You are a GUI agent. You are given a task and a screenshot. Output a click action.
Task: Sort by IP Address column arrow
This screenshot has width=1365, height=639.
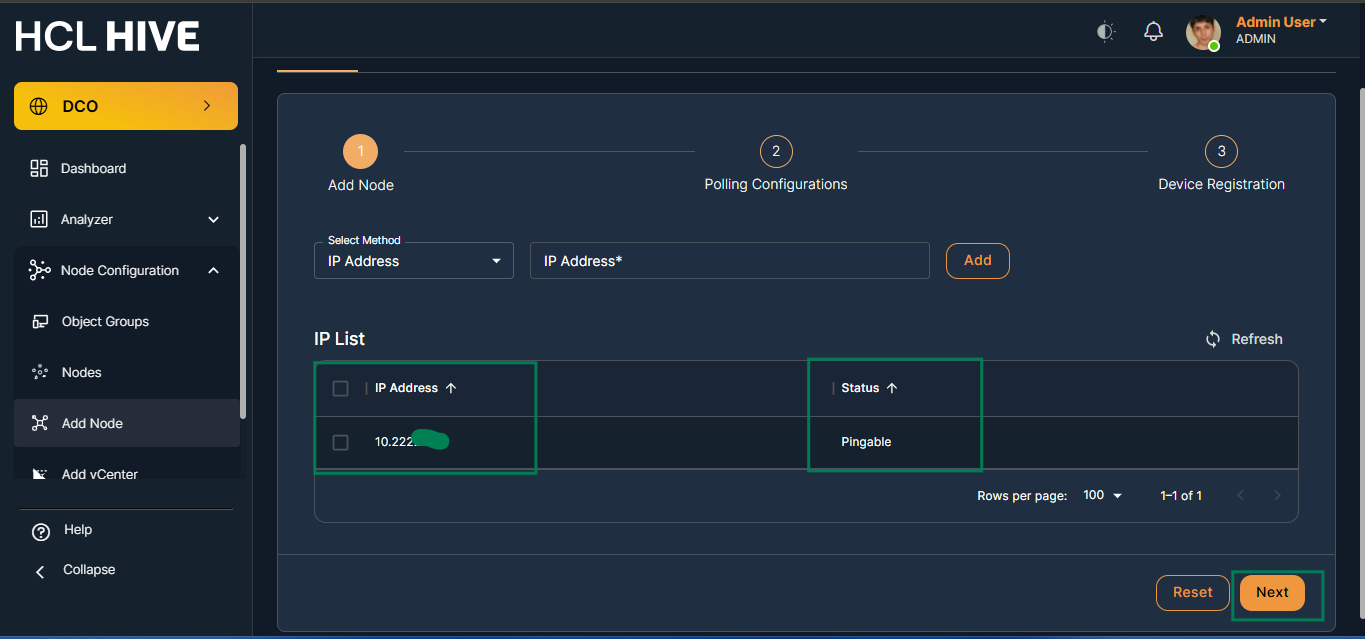451,388
